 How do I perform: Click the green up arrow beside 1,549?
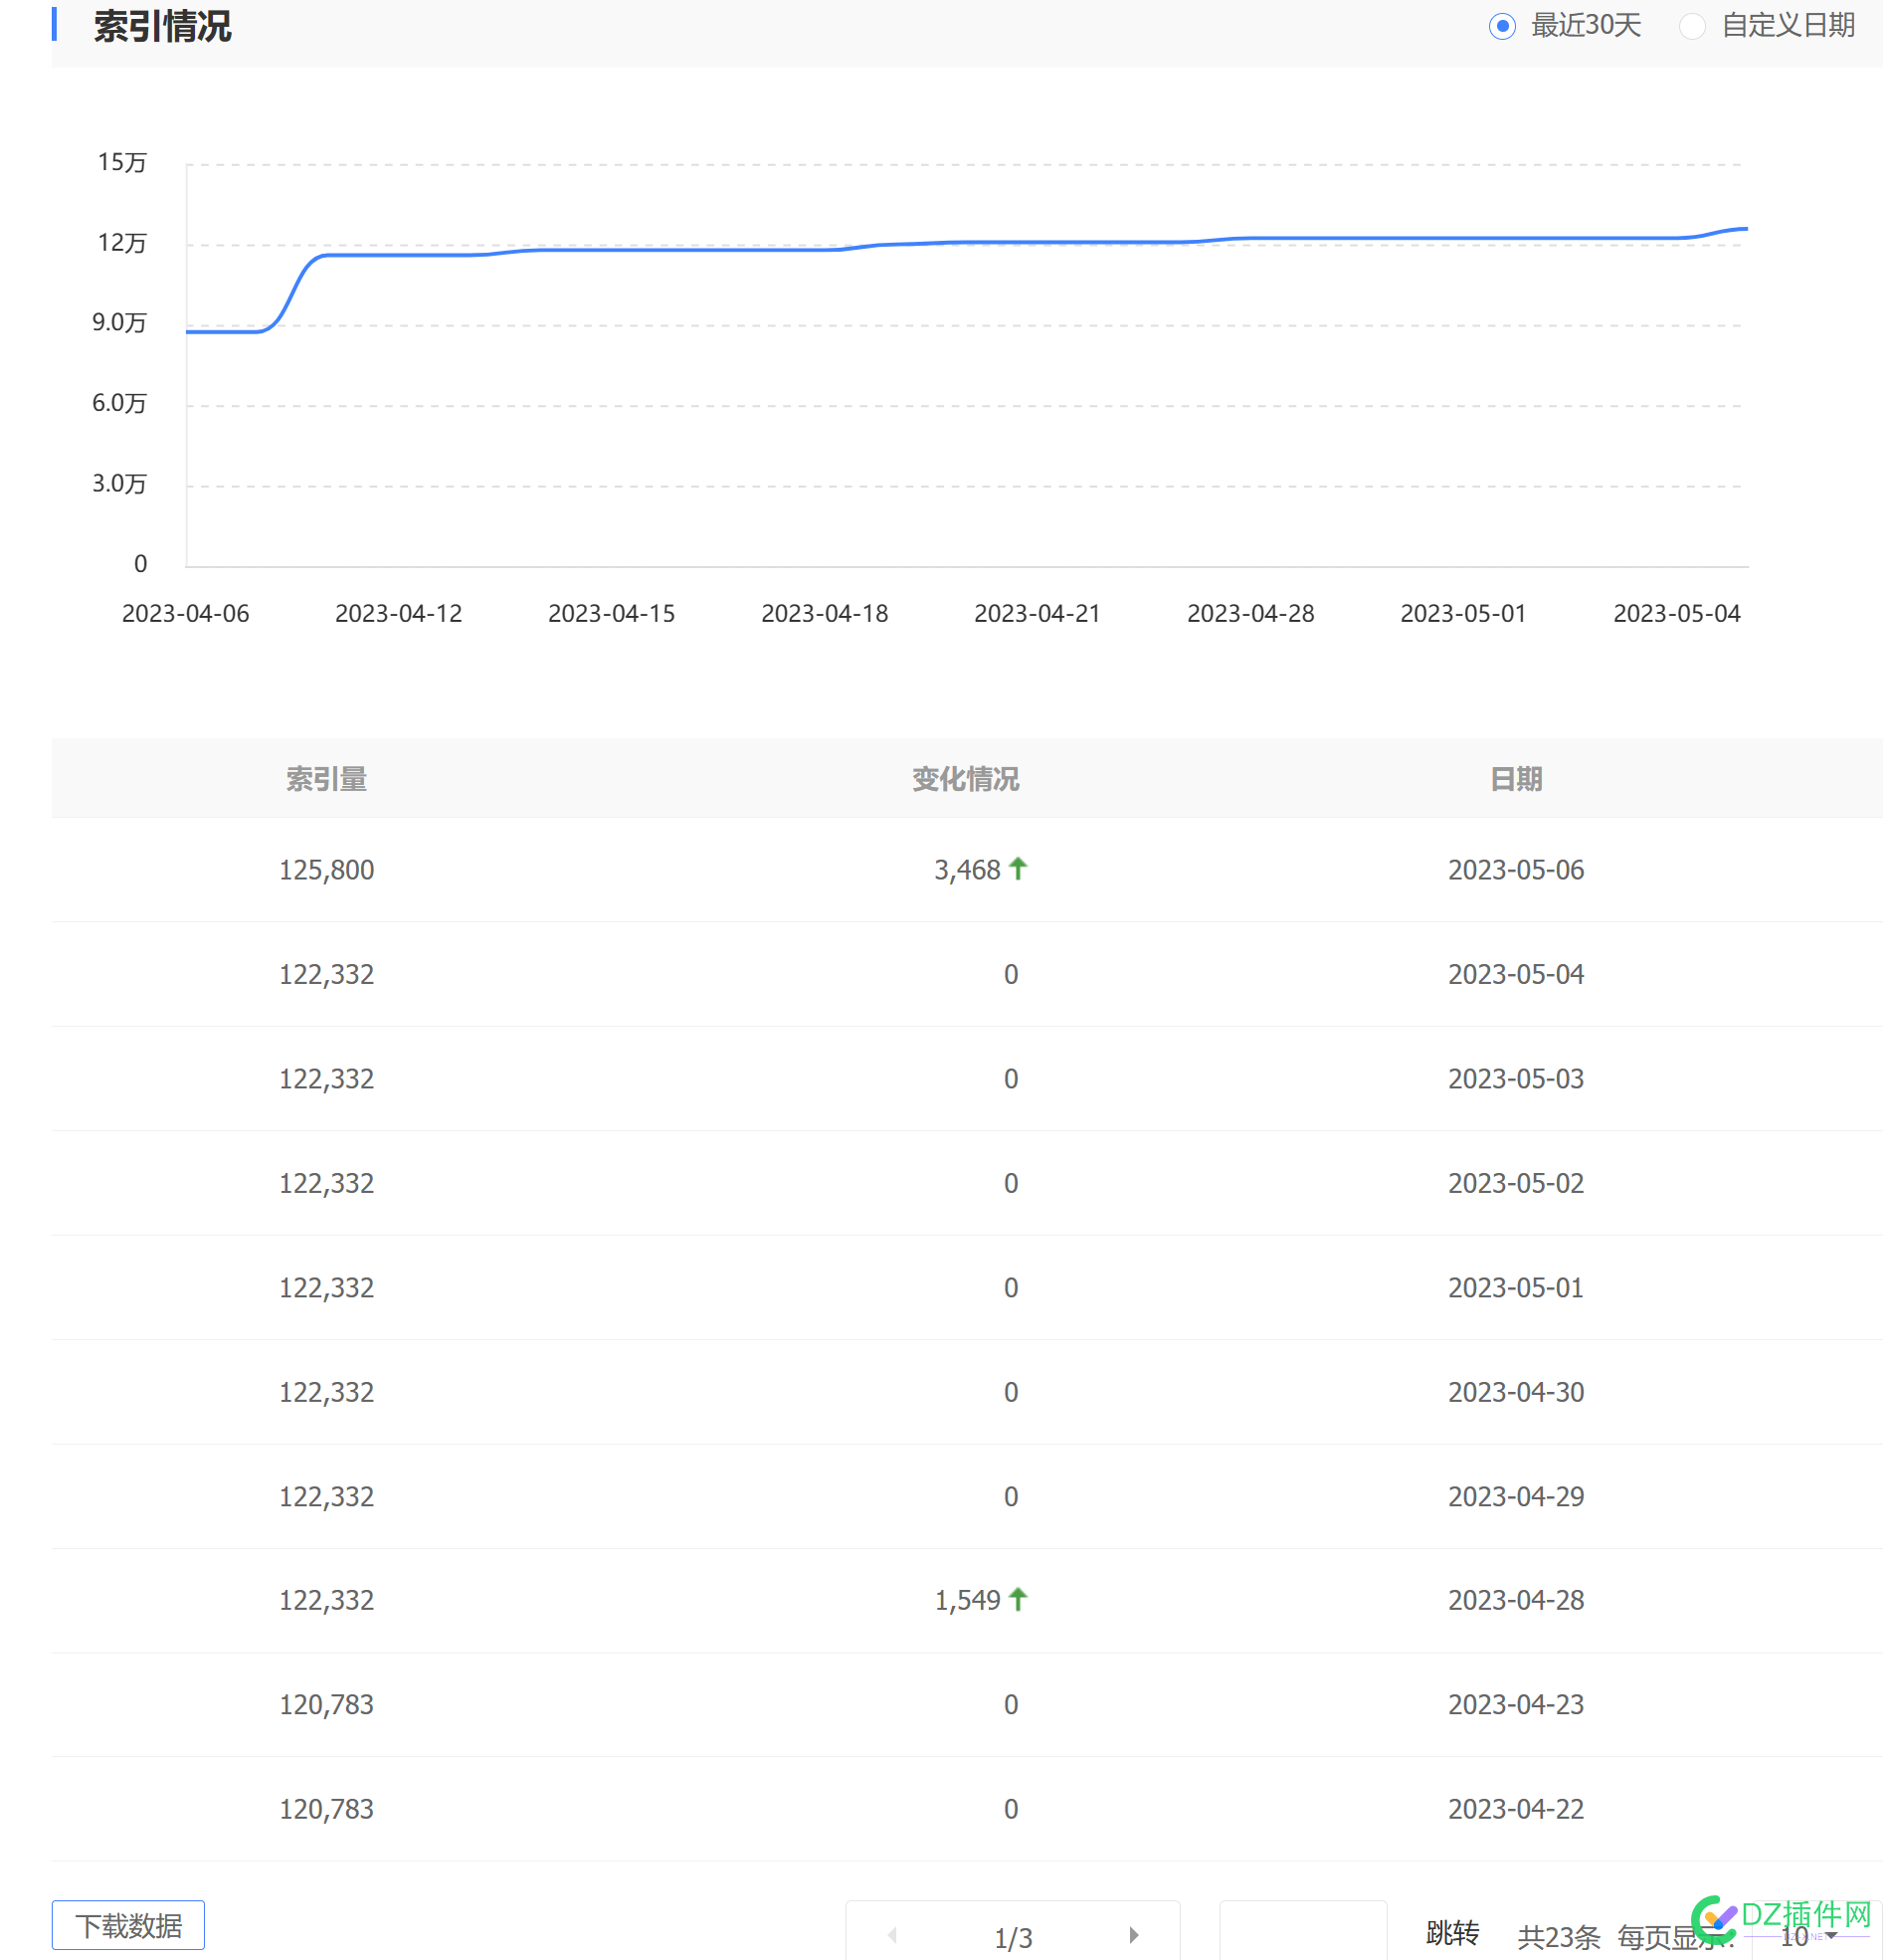pyautogui.click(x=1017, y=1599)
